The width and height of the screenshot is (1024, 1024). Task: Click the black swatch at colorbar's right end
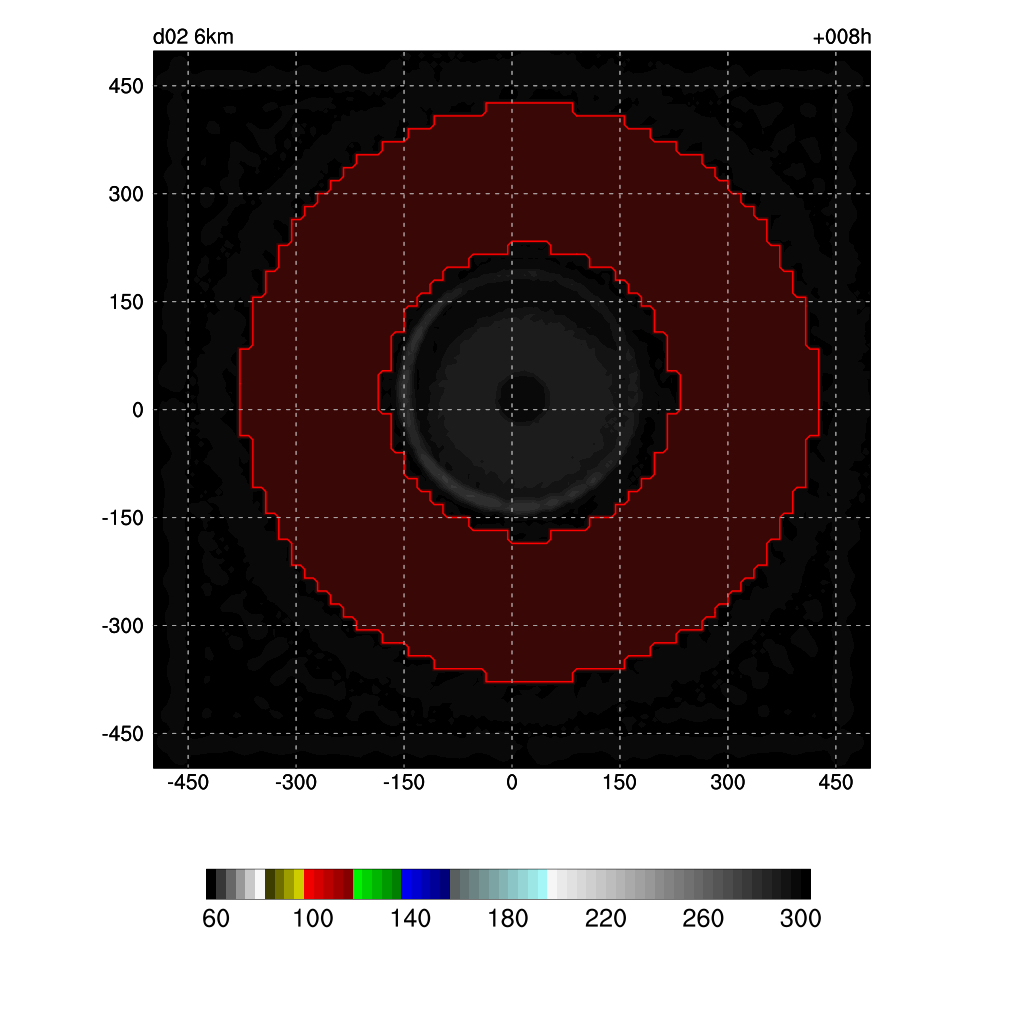pos(804,884)
